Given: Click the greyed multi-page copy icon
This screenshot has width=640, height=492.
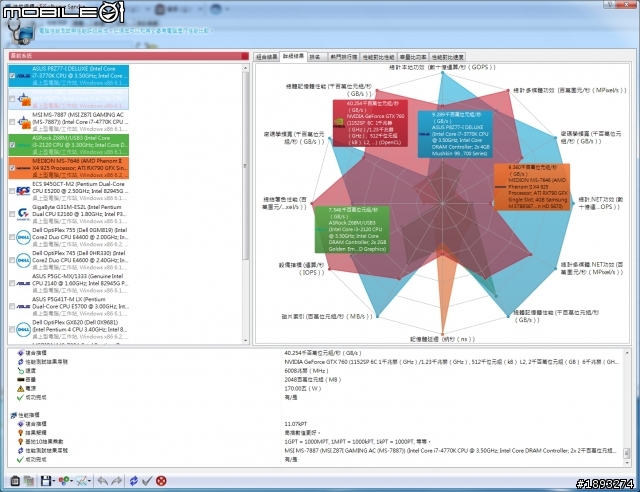Looking at the screenshot, I should (29, 481).
